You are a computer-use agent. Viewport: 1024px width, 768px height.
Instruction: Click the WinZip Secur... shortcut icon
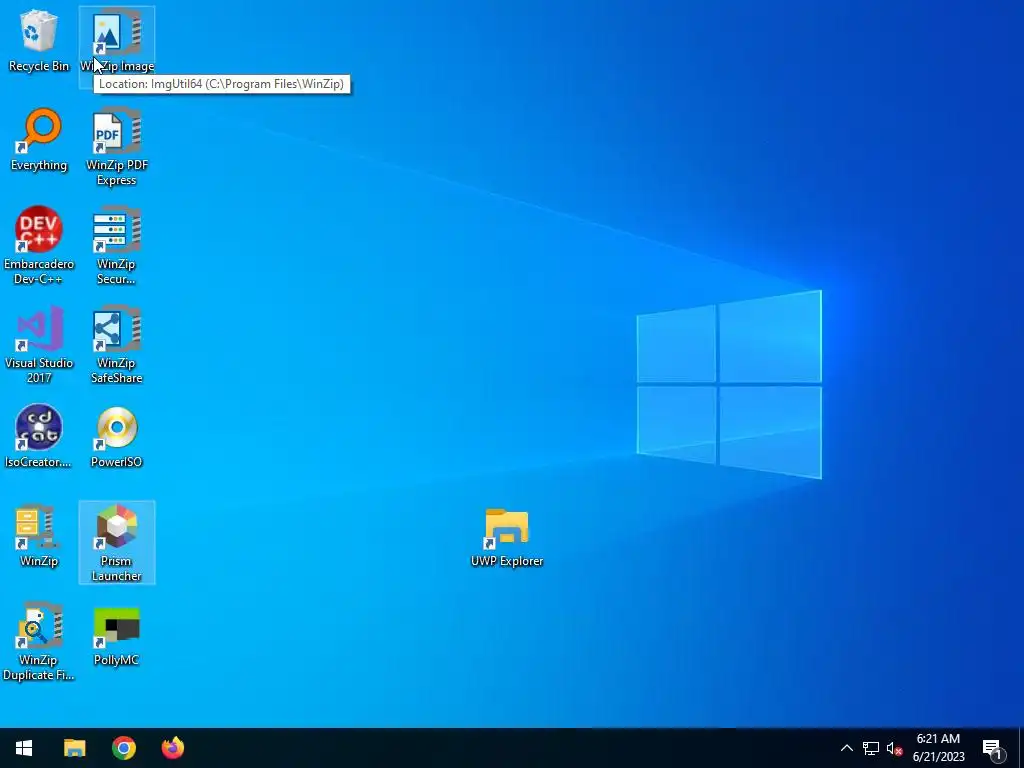[117, 246]
